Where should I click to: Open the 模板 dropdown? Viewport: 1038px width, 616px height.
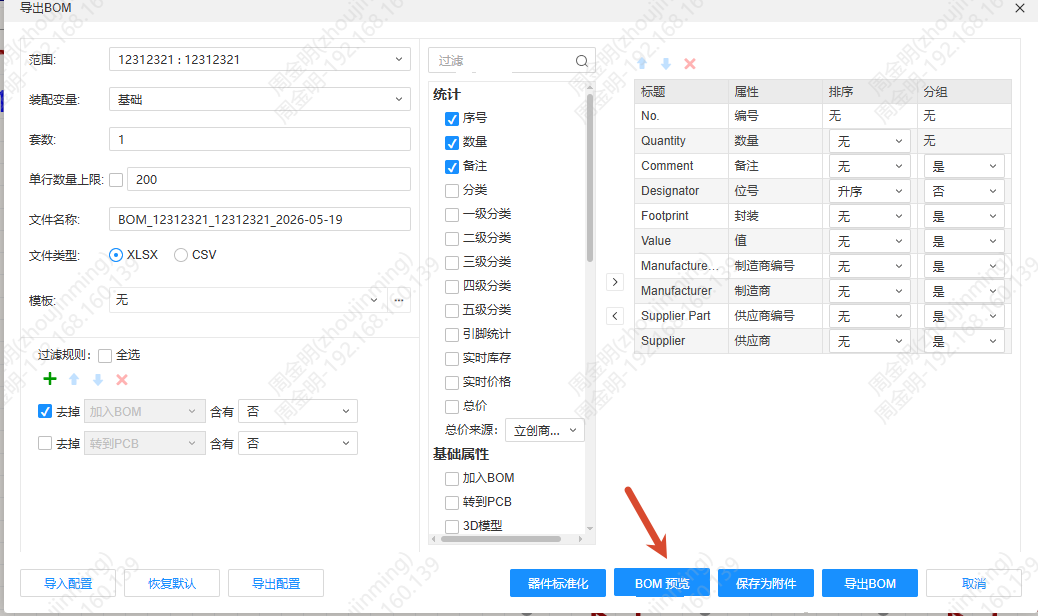coord(248,300)
